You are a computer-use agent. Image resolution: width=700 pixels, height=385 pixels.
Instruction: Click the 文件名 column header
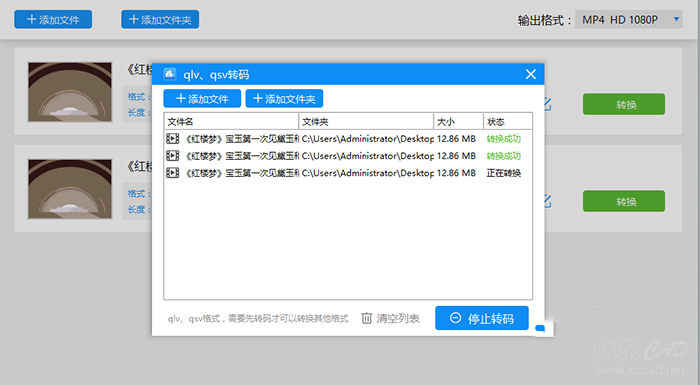[x=231, y=121]
